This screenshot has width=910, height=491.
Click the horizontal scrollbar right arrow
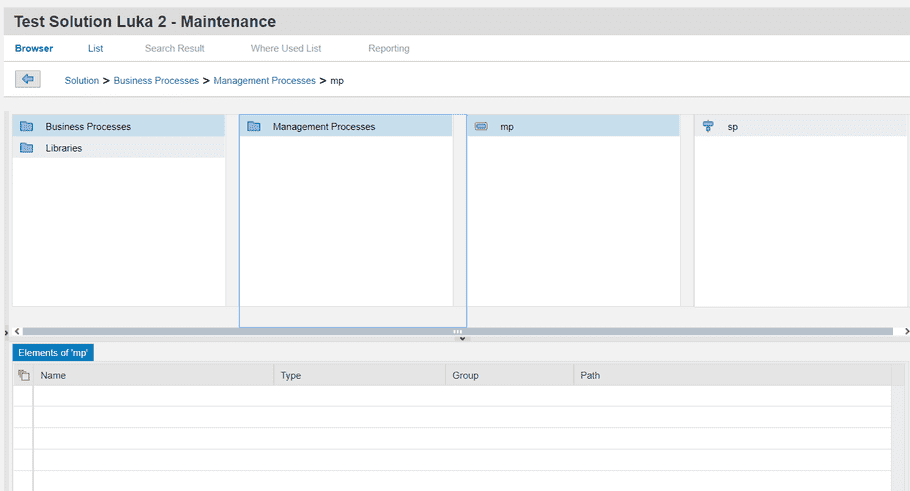coord(906,331)
